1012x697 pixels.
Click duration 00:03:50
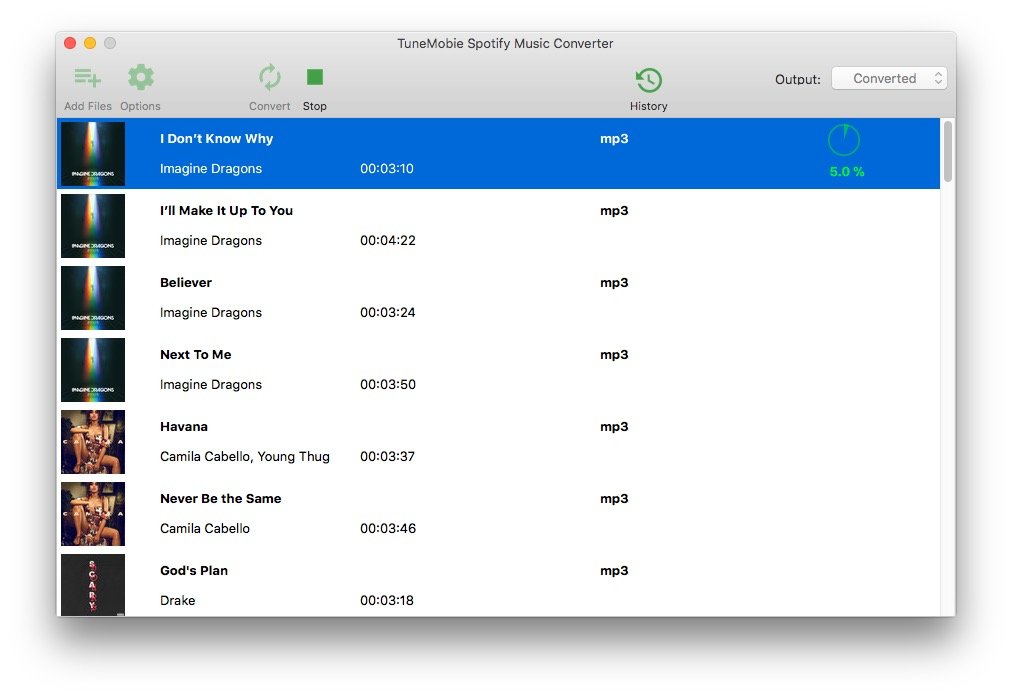pos(388,384)
